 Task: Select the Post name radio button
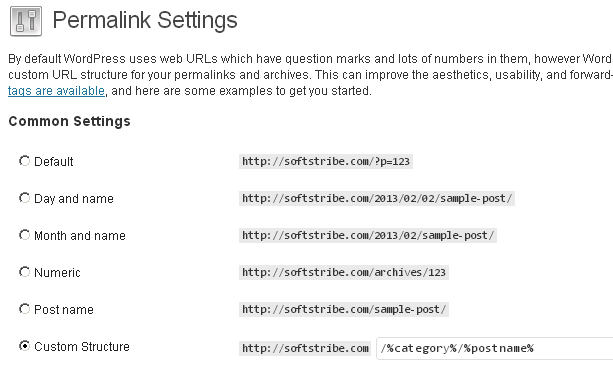pyautogui.click(x=24, y=309)
